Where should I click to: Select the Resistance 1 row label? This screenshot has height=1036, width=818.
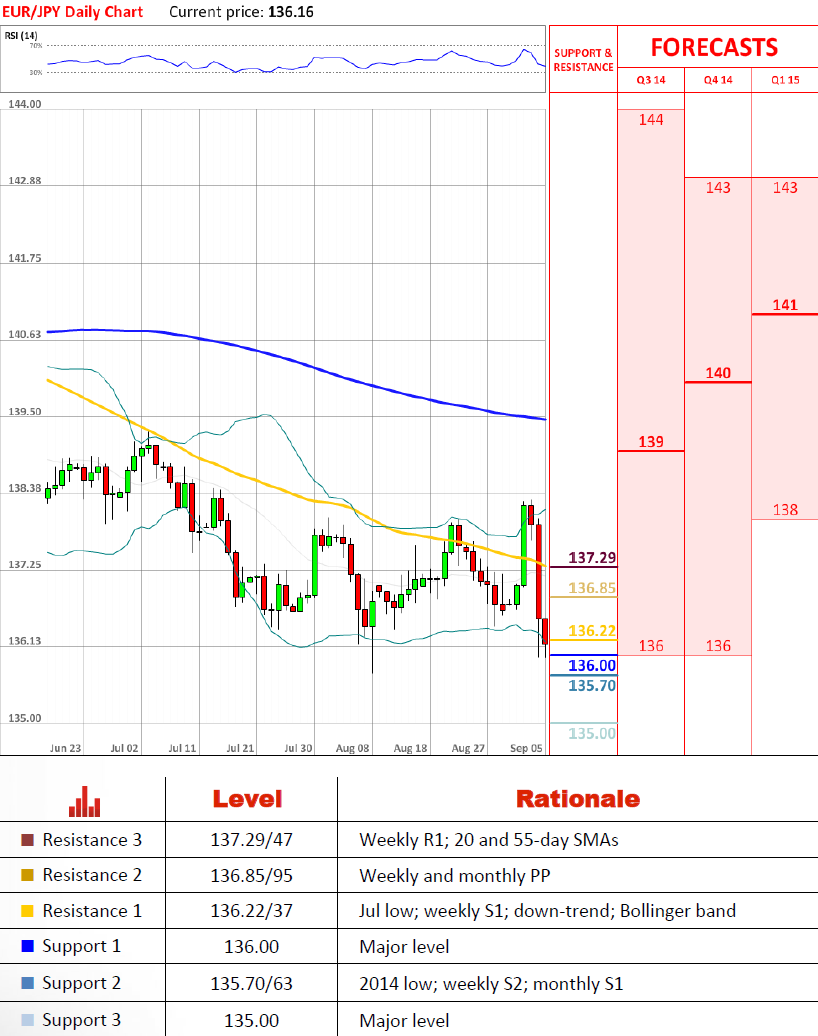[x=92, y=911]
